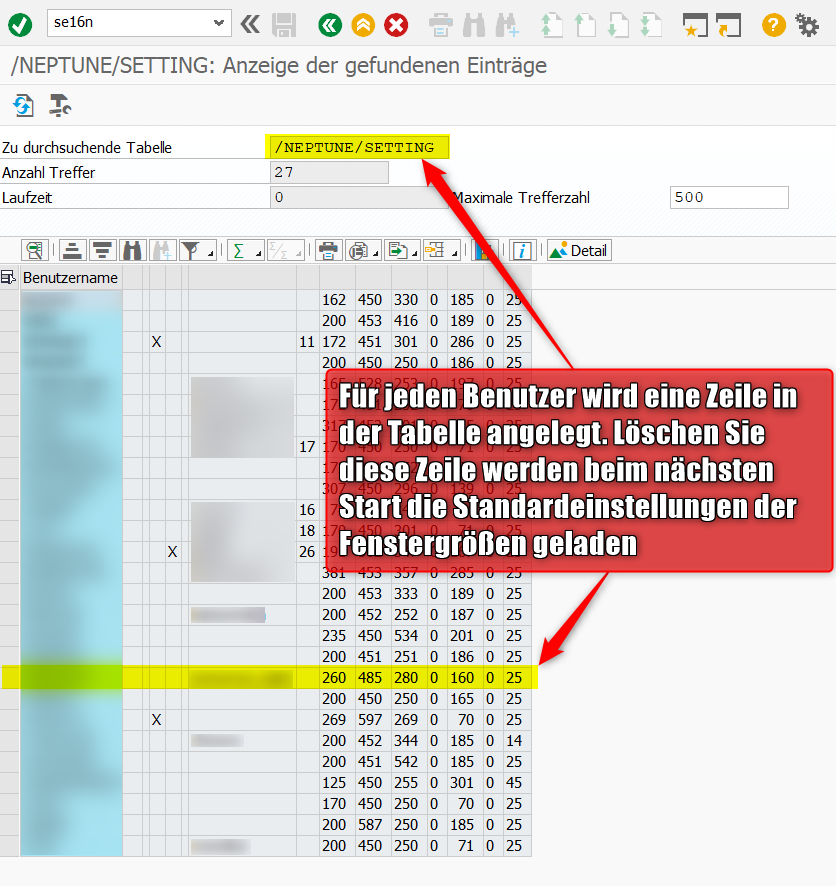Click the X flag in the 172 row
This screenshot has height=886, width=836.
pos(156,341)
